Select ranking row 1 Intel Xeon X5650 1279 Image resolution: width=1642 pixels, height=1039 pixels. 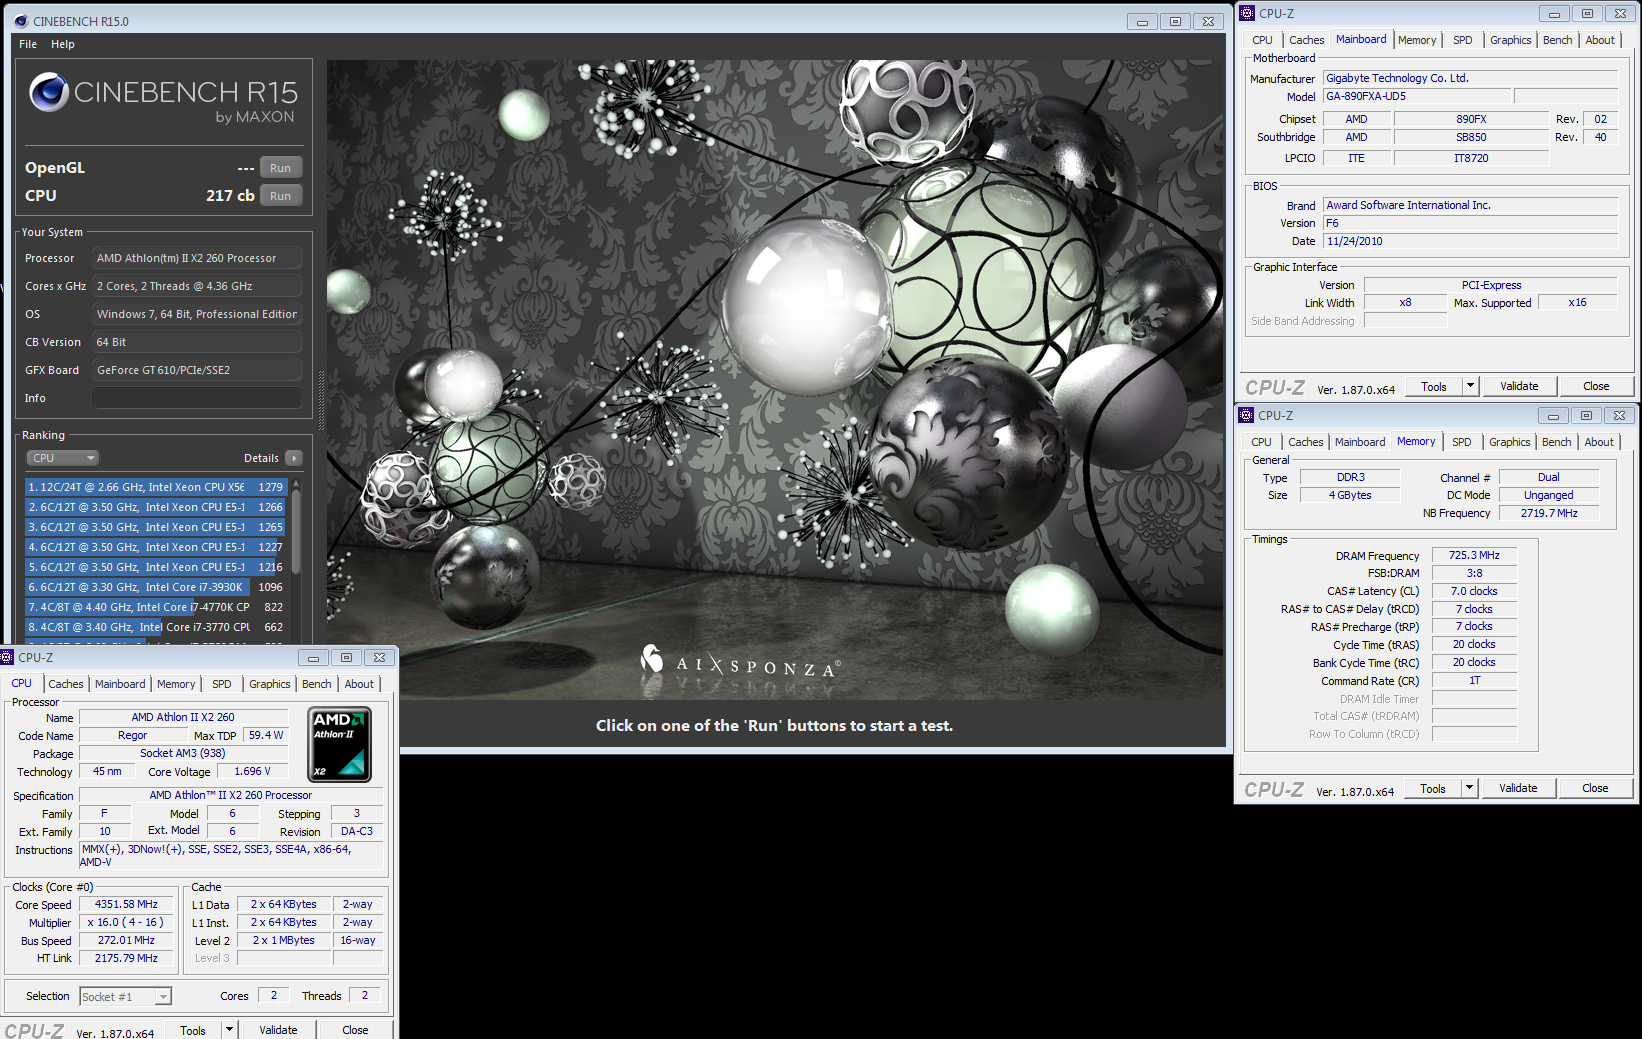pos(156,487)
